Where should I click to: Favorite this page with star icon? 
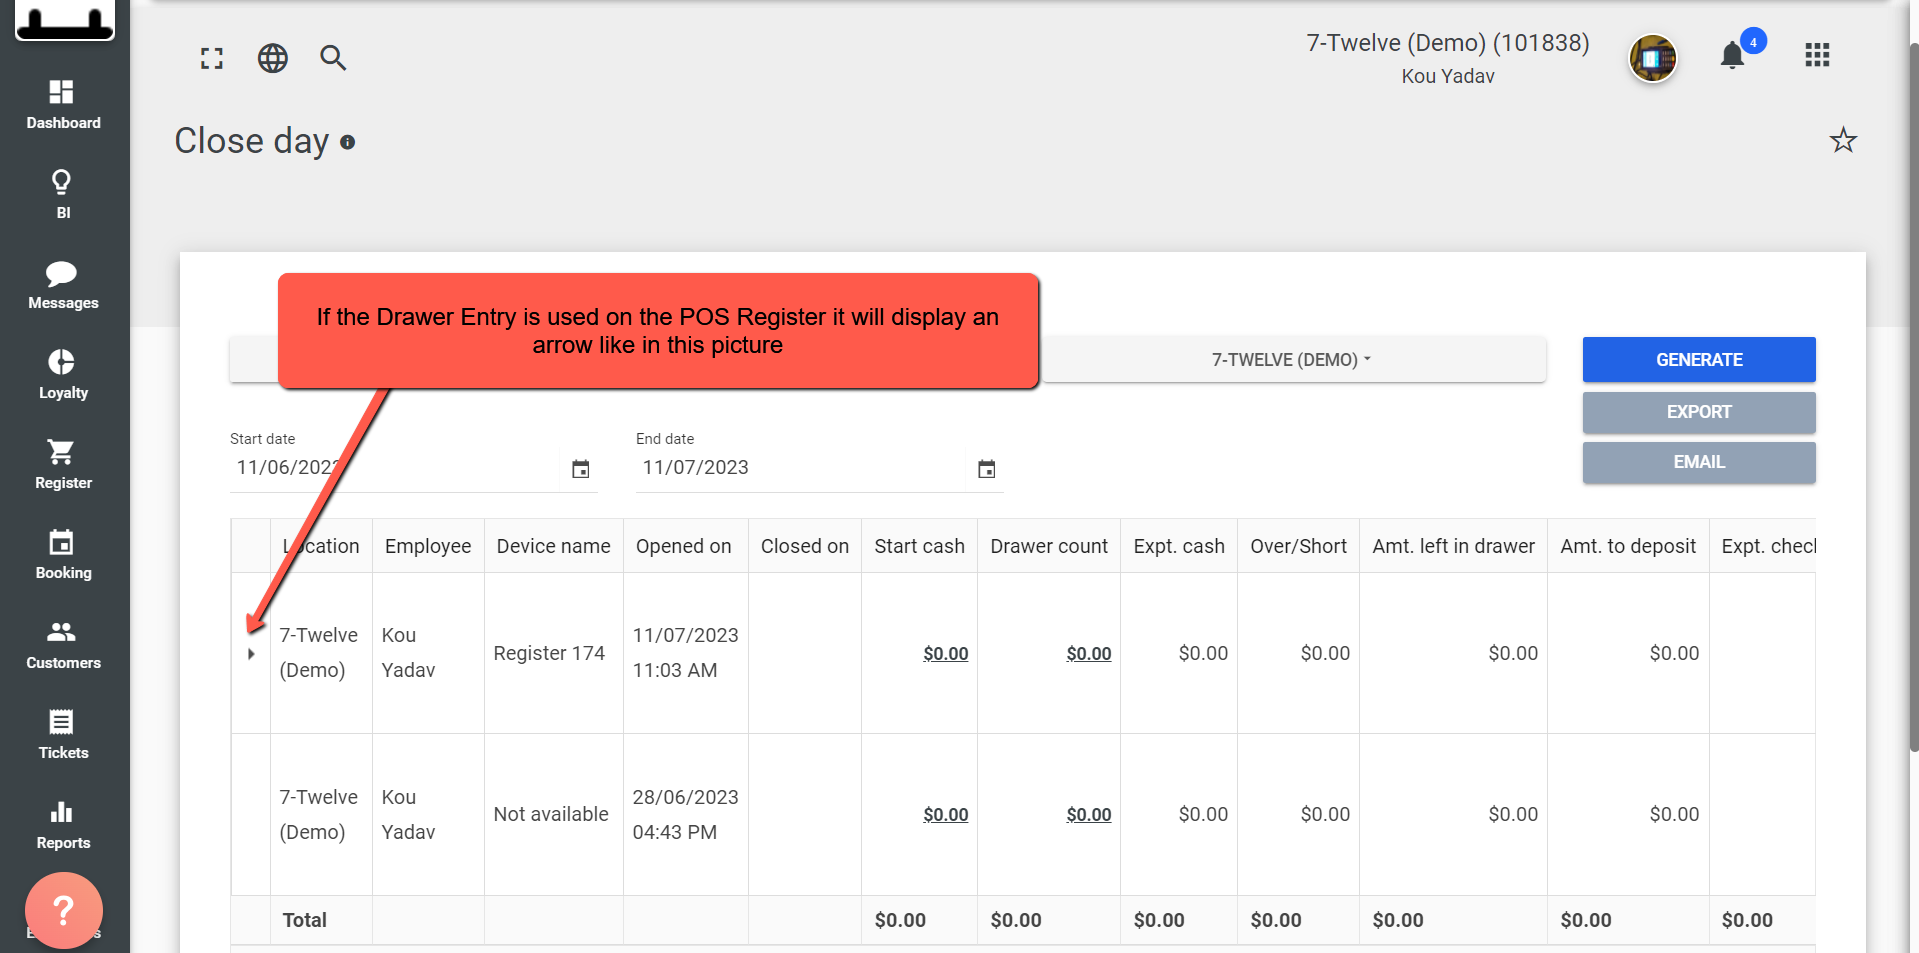[x=1843, y=140]
